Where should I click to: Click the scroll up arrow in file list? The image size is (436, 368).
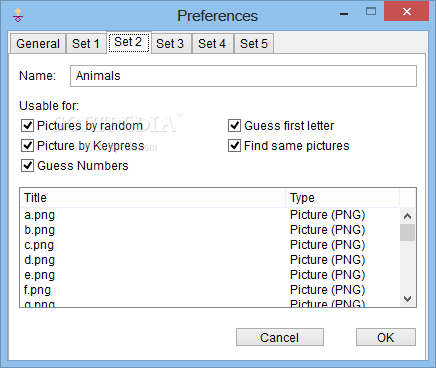coord(407,216)
